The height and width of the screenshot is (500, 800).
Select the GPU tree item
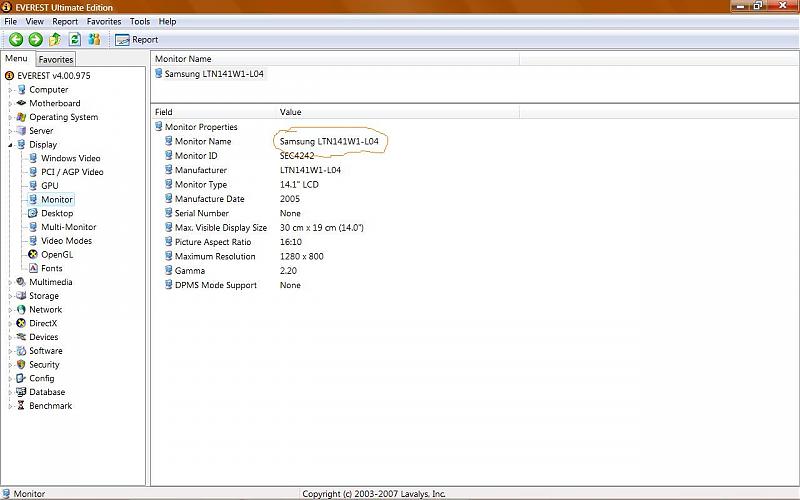pyautogui.click(x=49, y=186)
